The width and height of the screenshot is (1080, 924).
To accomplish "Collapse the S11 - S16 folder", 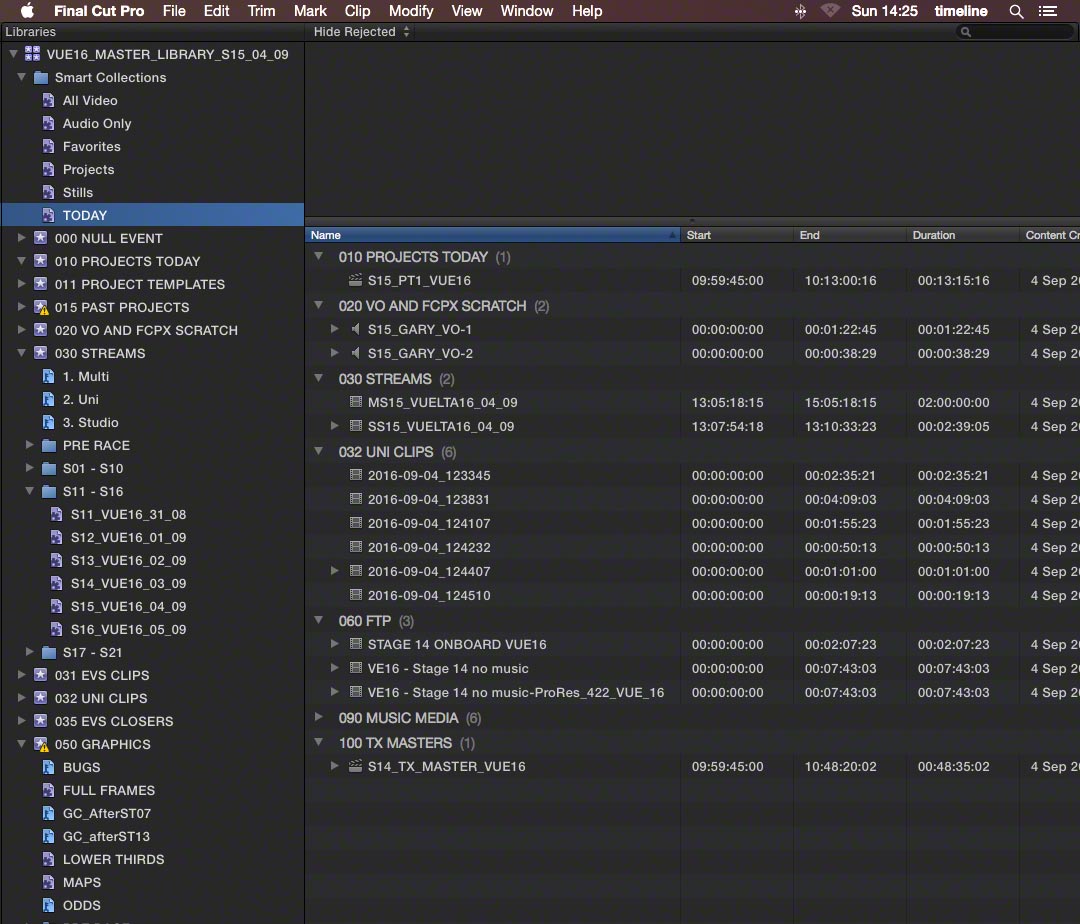I will point(30,491).
